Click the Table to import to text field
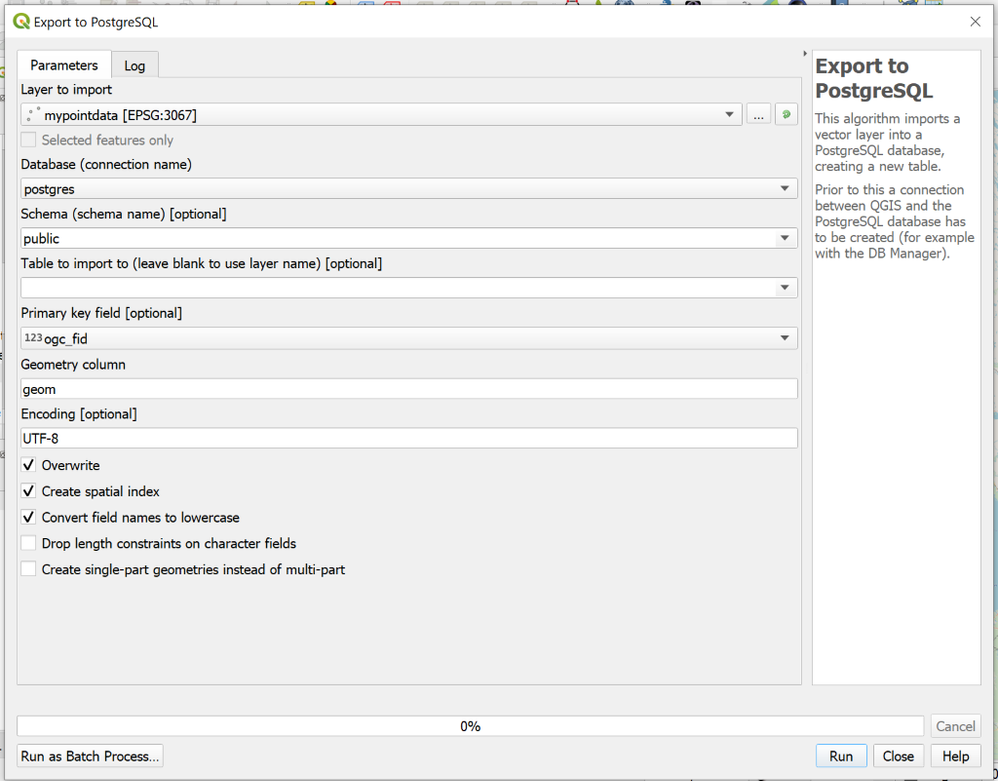 (397, 288)
